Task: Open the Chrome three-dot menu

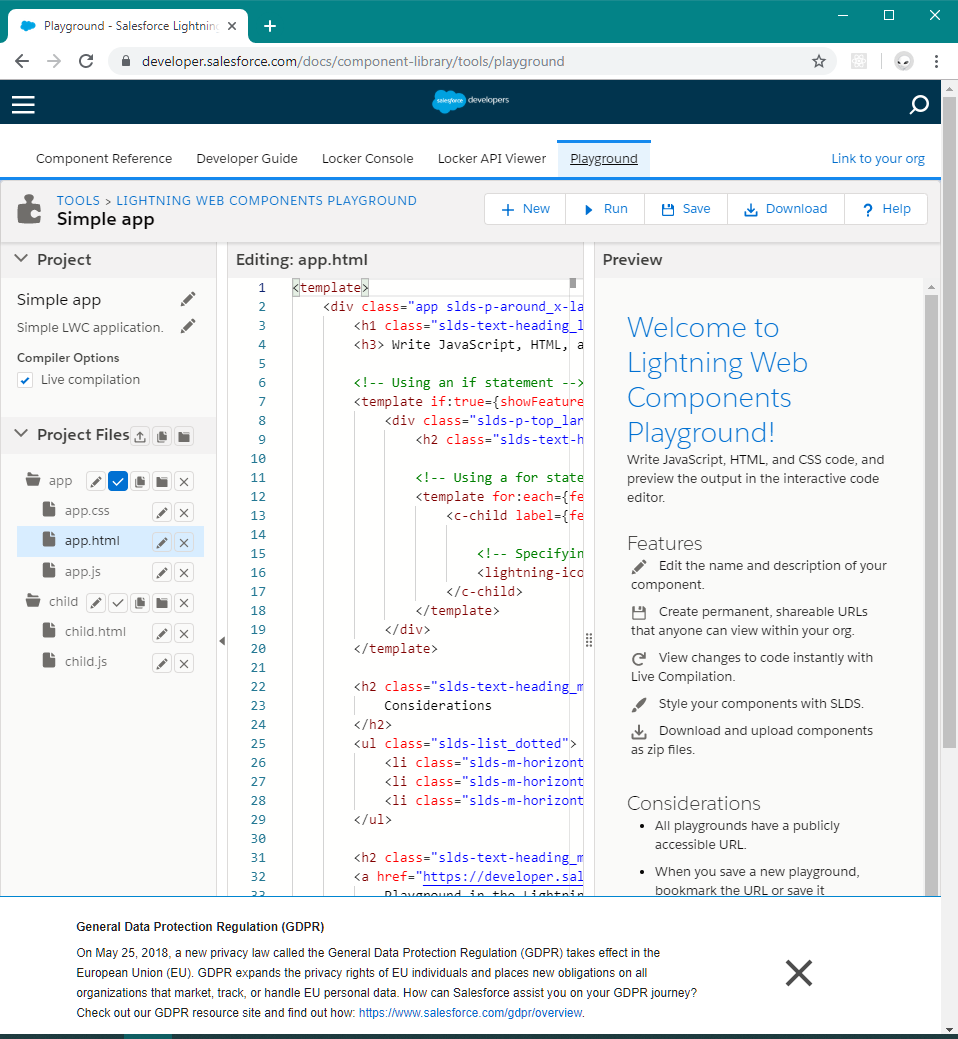Action: coord(936,62)
